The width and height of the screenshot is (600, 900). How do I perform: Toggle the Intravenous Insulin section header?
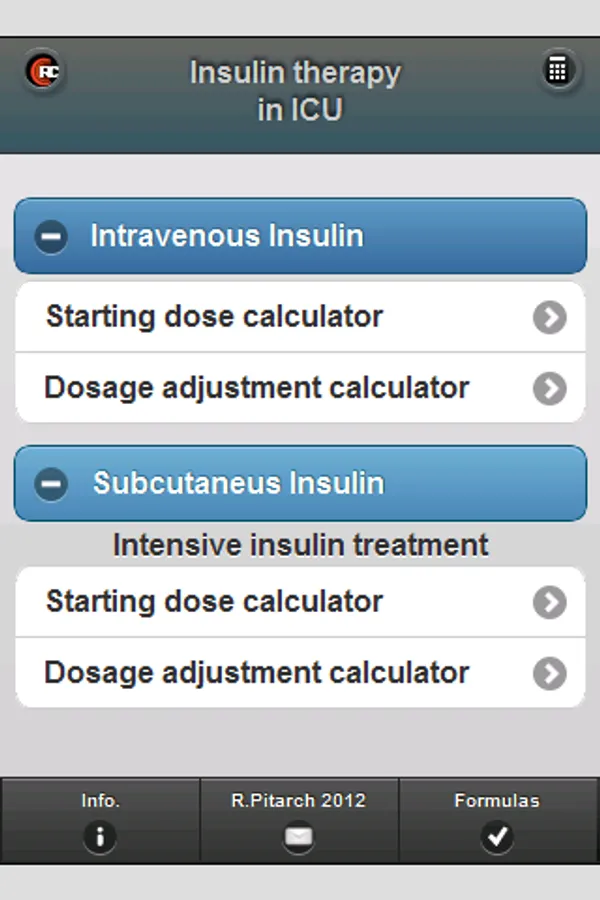[300, 237]
